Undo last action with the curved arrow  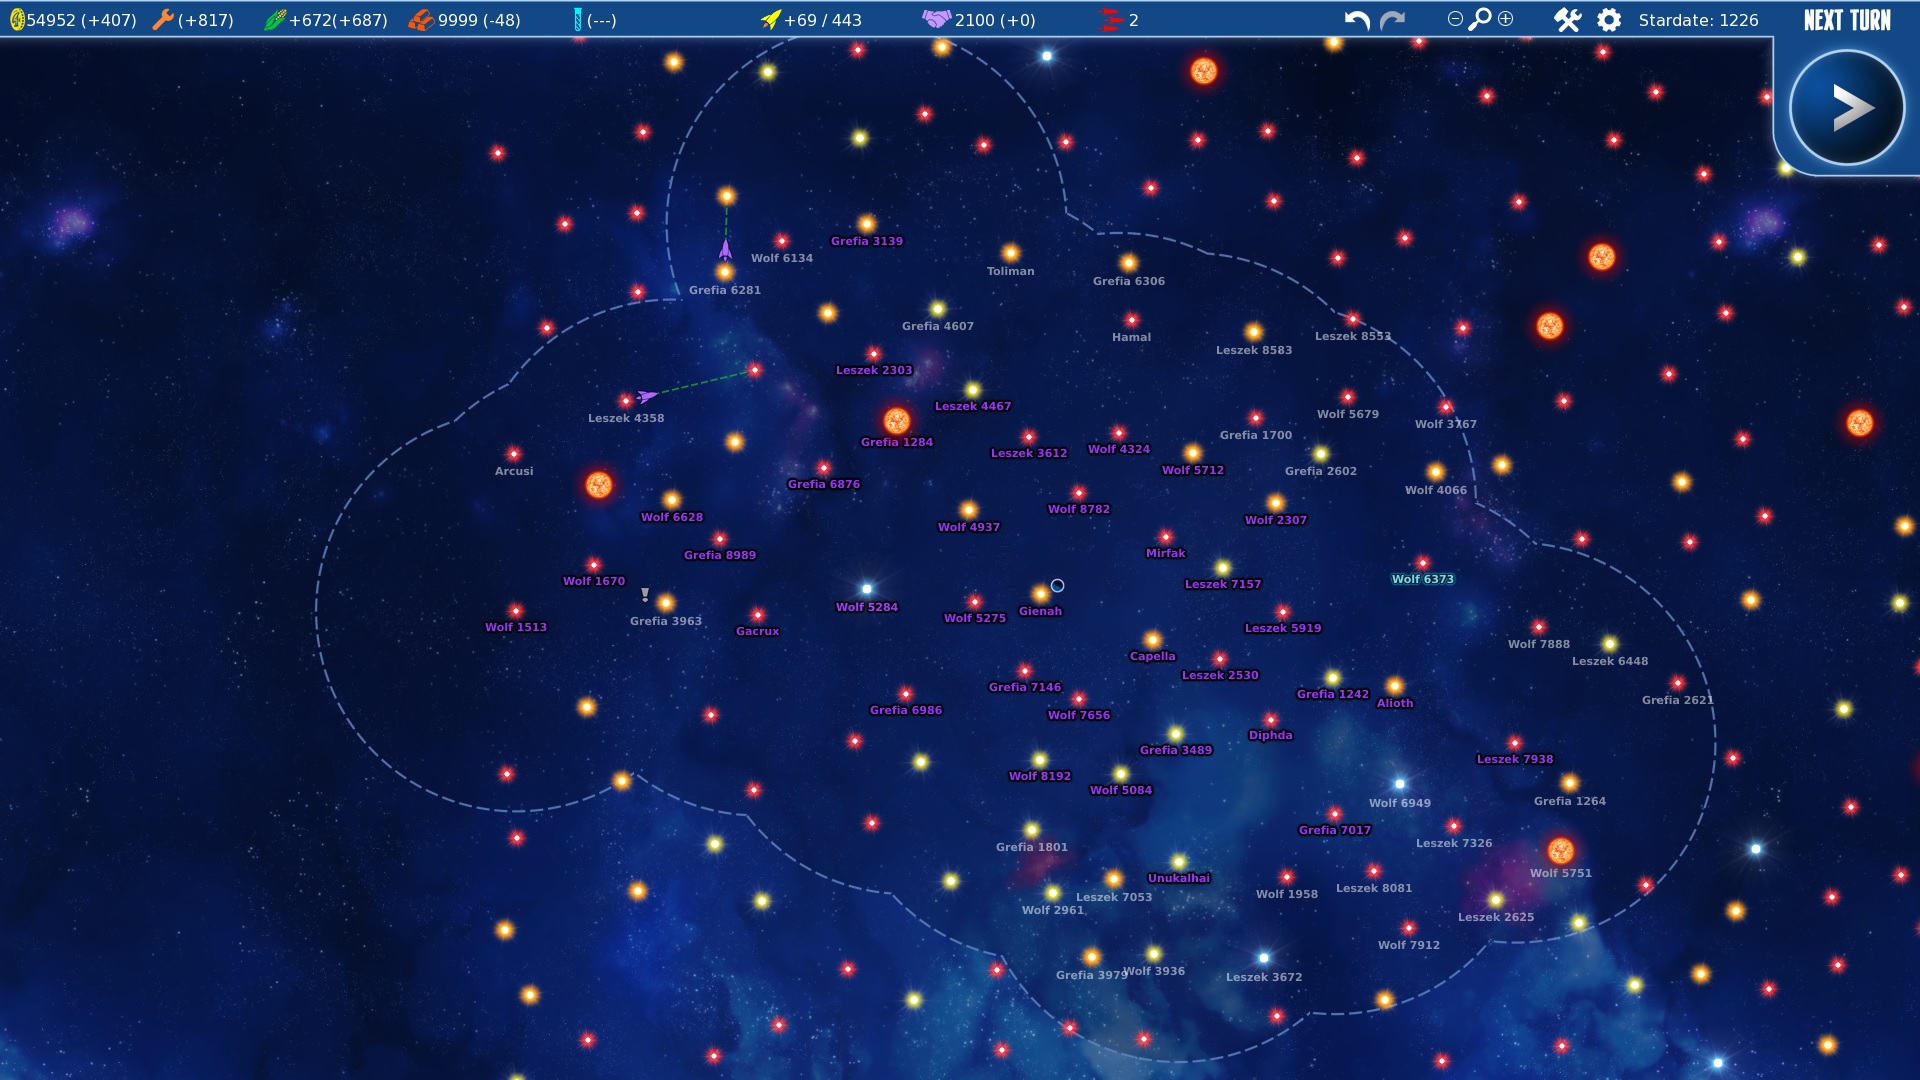coord(1356,20)
